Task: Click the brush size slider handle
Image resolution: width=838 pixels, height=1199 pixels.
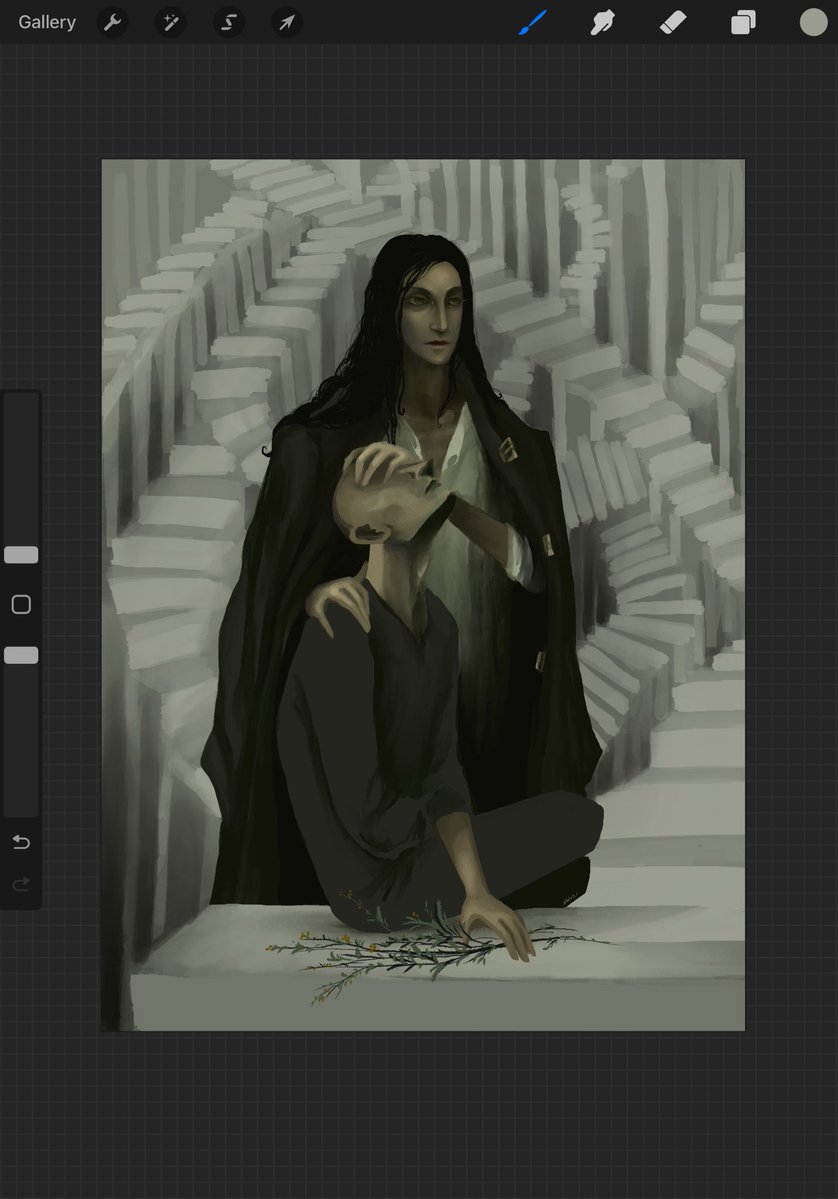Action: click(21, 555)
